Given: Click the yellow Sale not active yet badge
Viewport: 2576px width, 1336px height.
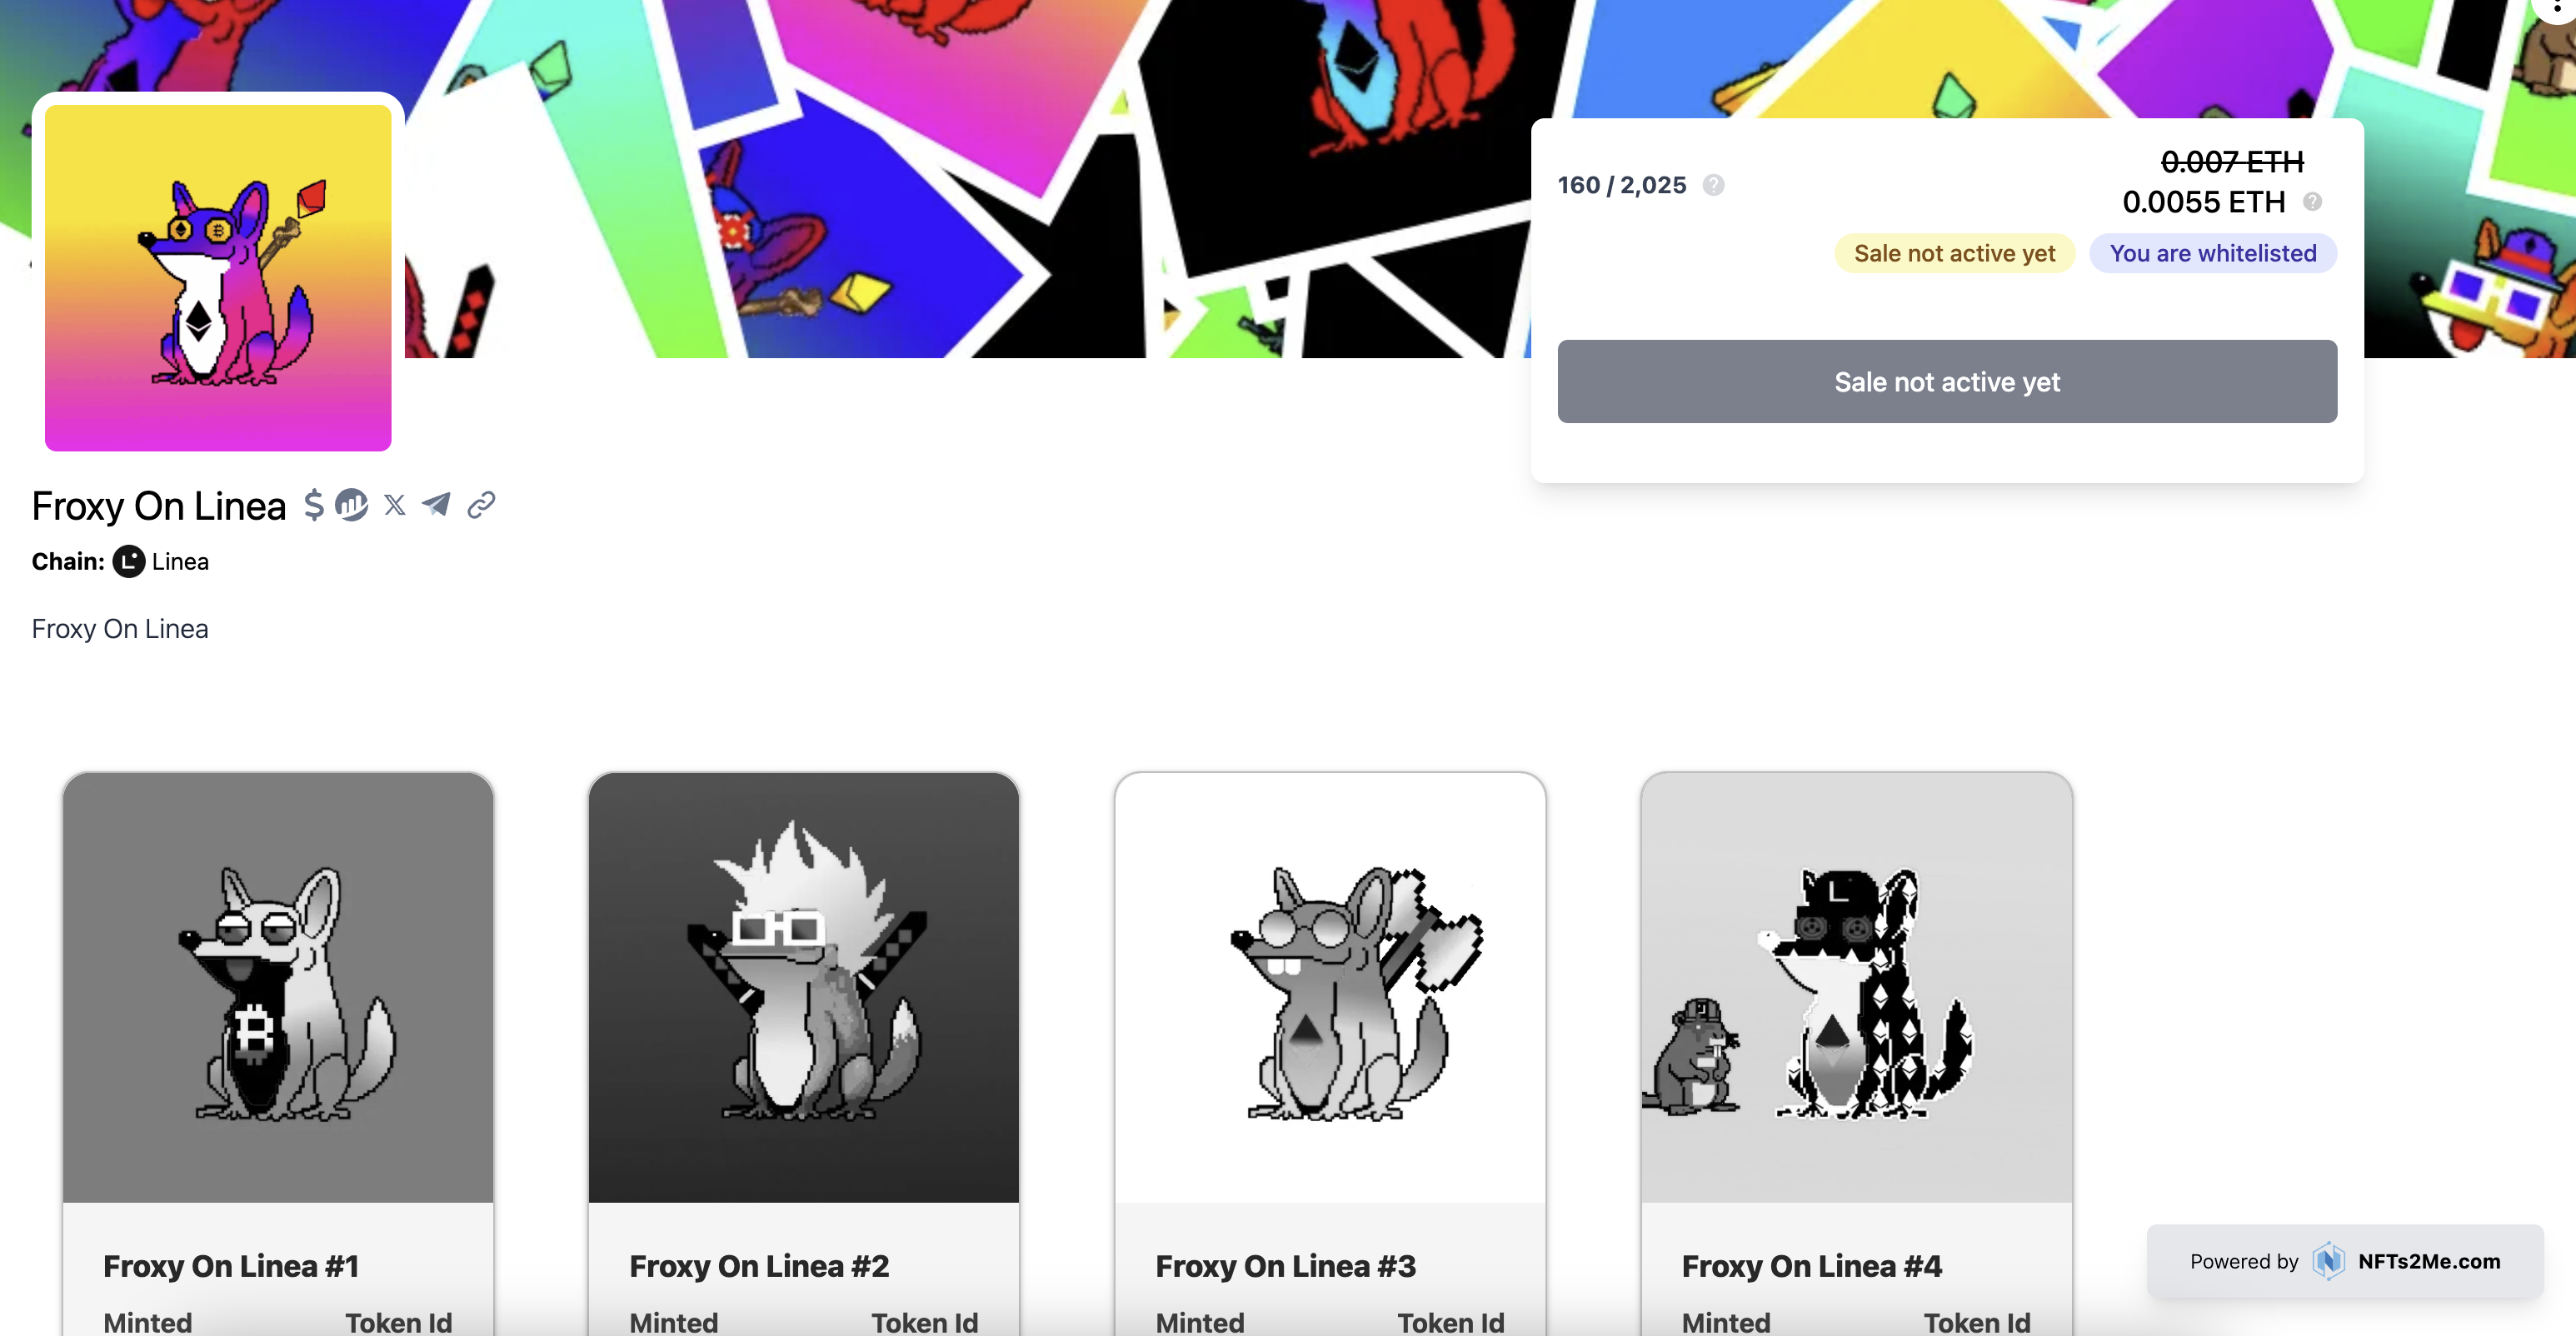Looking at the screenshot, I should pos(1954,253).
